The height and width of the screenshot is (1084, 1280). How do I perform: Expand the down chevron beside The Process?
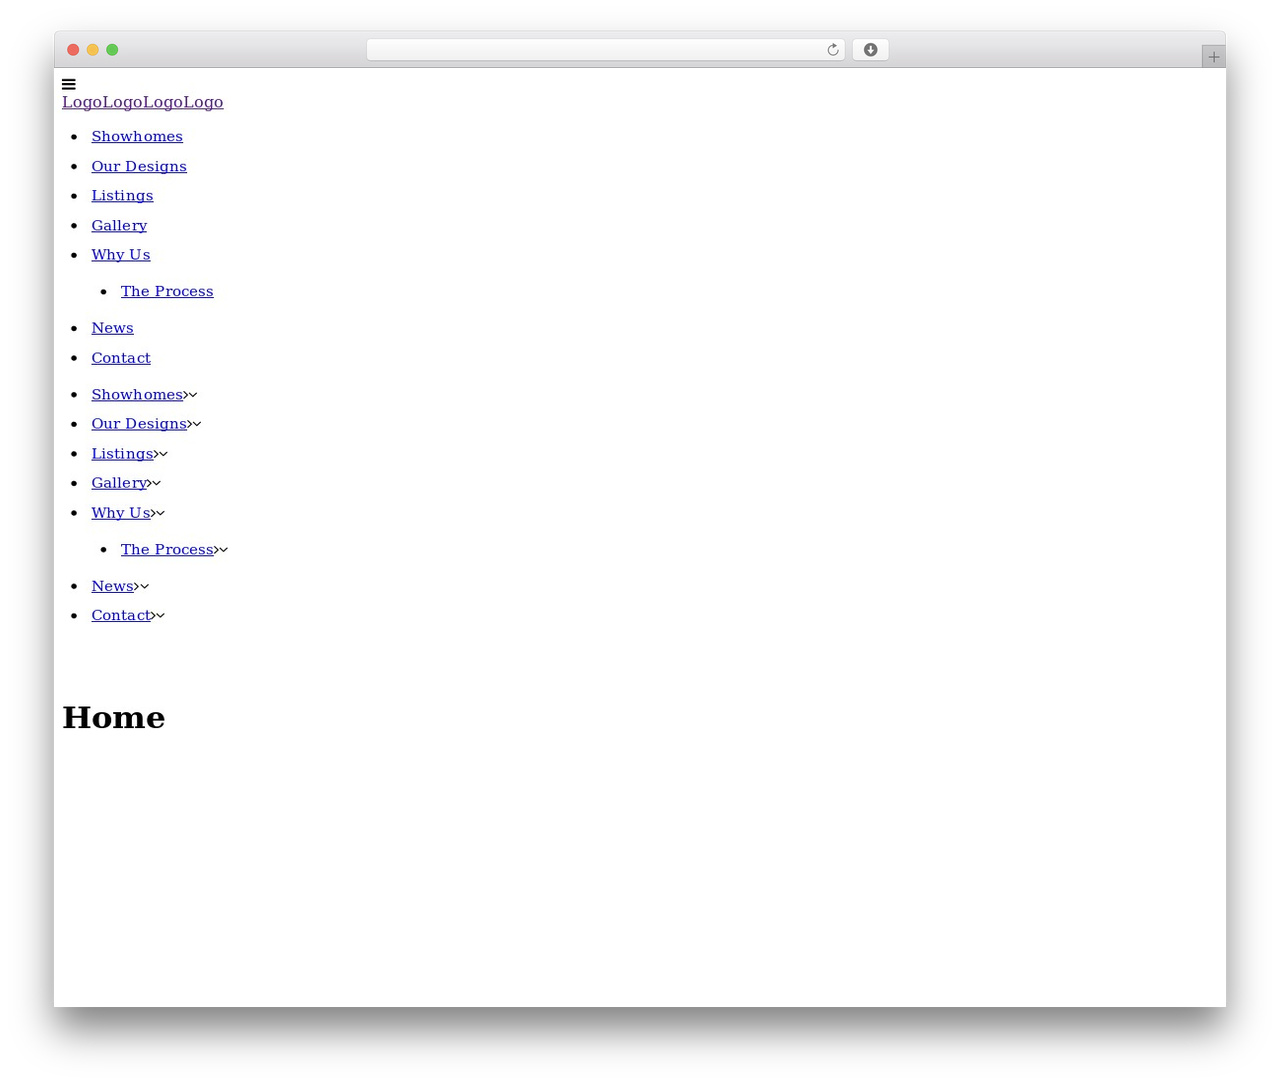tap(224, 550)
